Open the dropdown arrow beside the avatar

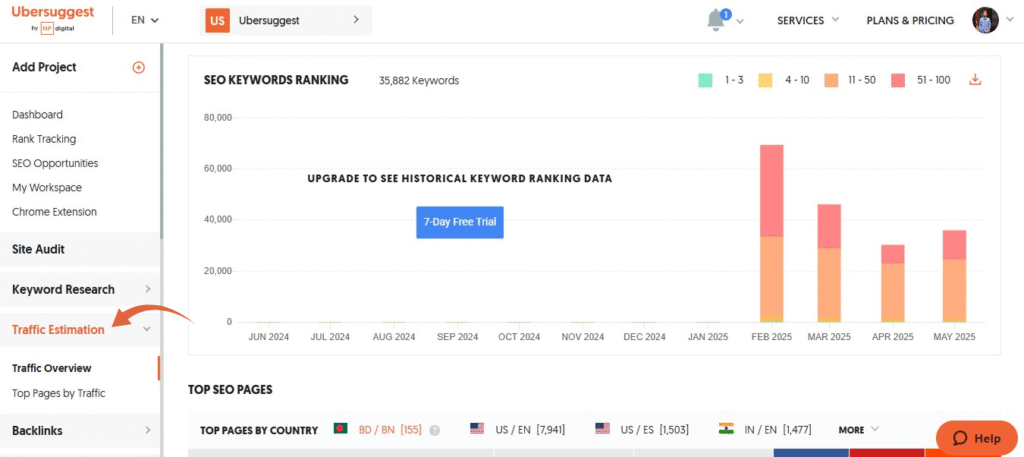pyautogui.click(x=1010, y=20)
